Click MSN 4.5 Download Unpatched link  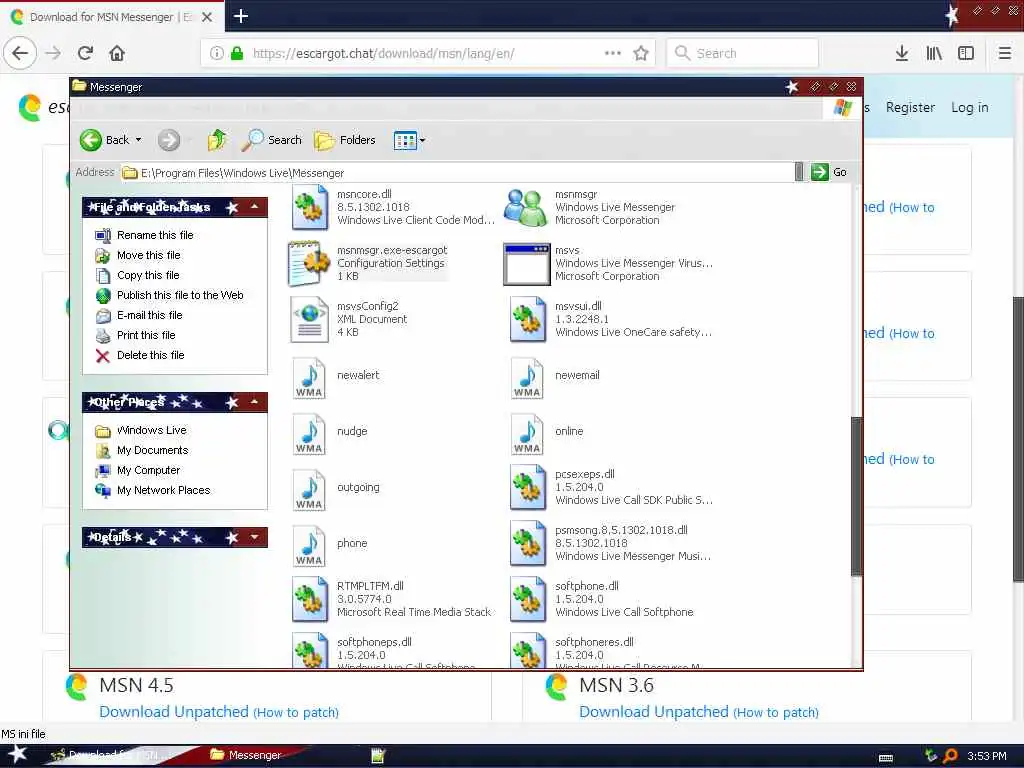[174, 712]
